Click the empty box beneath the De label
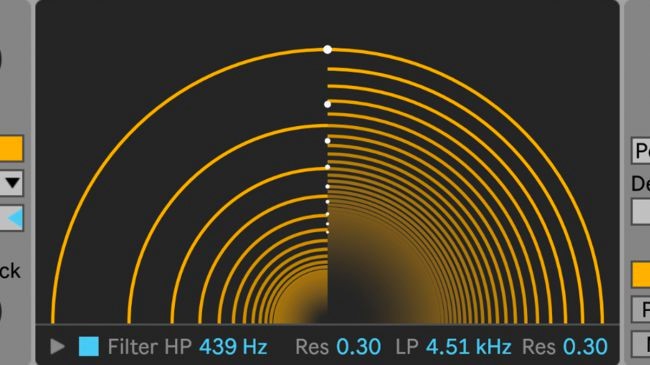The height and width of the screenshot is (365, 650). point(641,212)
